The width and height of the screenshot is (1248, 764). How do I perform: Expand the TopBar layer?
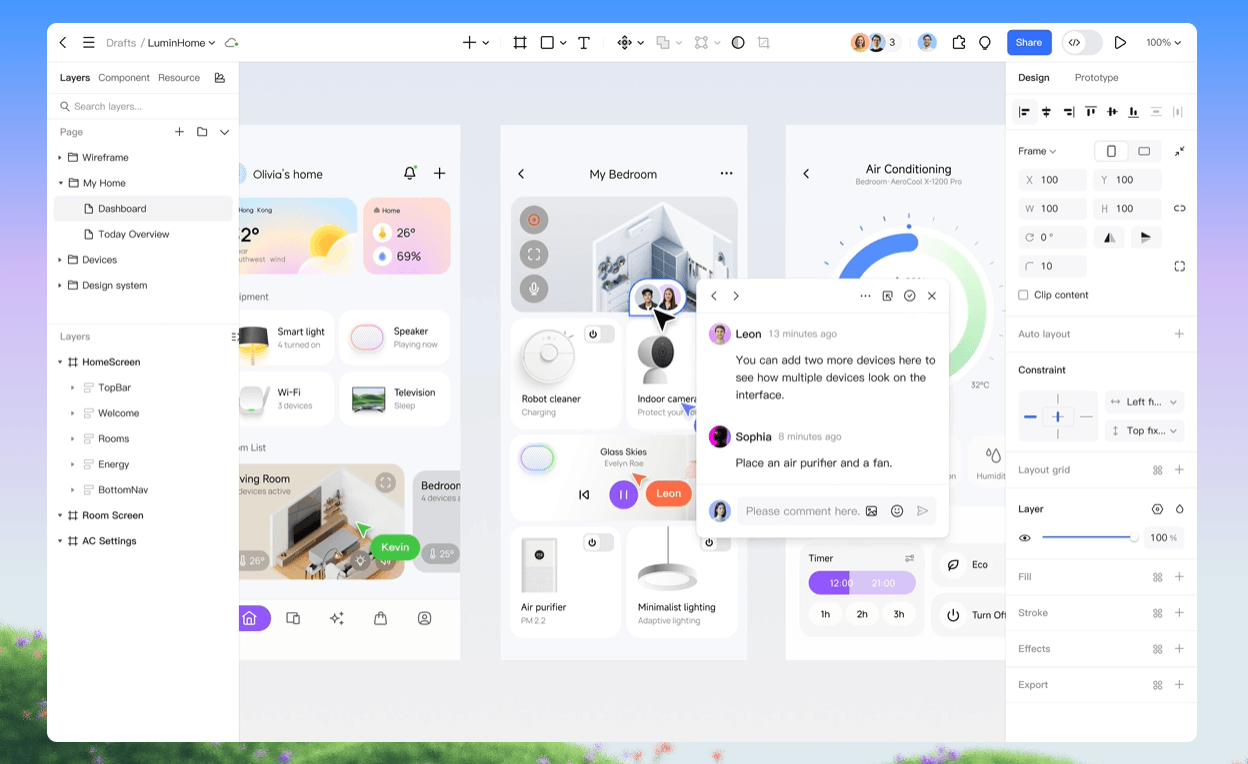(72, 387)
